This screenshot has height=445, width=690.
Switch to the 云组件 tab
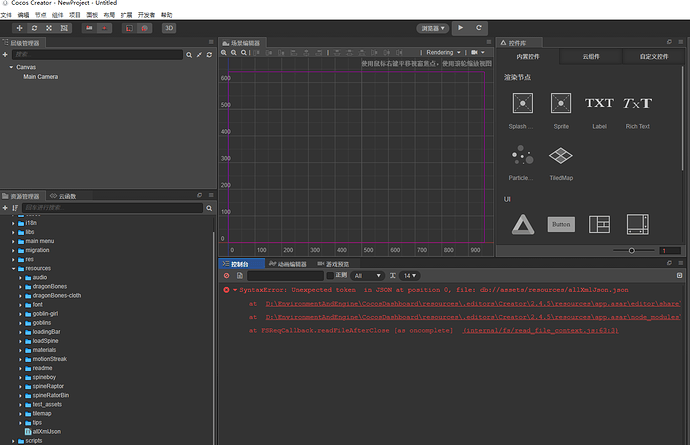click(591, 56)
